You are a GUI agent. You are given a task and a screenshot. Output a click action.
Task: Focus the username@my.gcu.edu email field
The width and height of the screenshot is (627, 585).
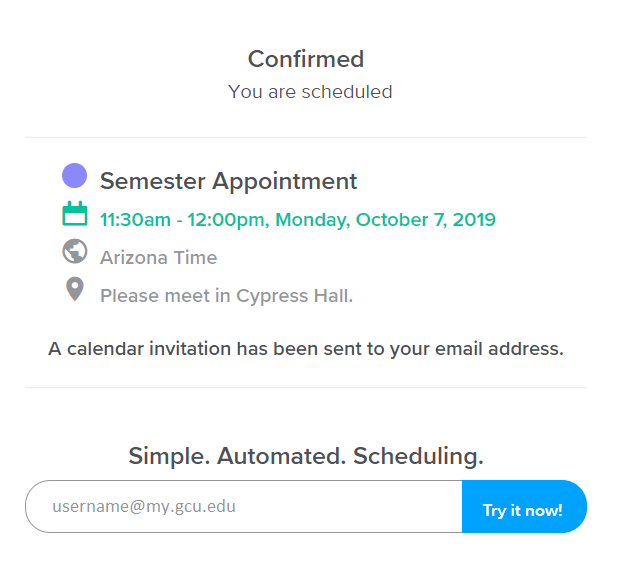[x=244, y=506]
